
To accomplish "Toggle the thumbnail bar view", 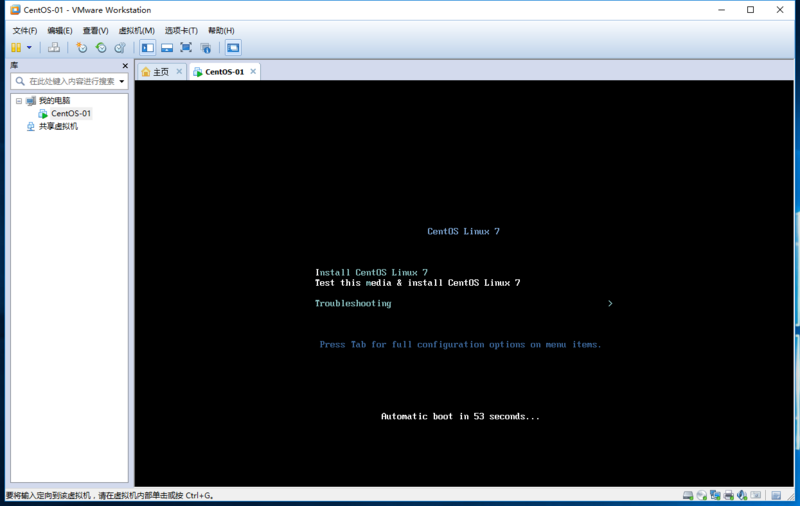I will click(x=167, y=47).
